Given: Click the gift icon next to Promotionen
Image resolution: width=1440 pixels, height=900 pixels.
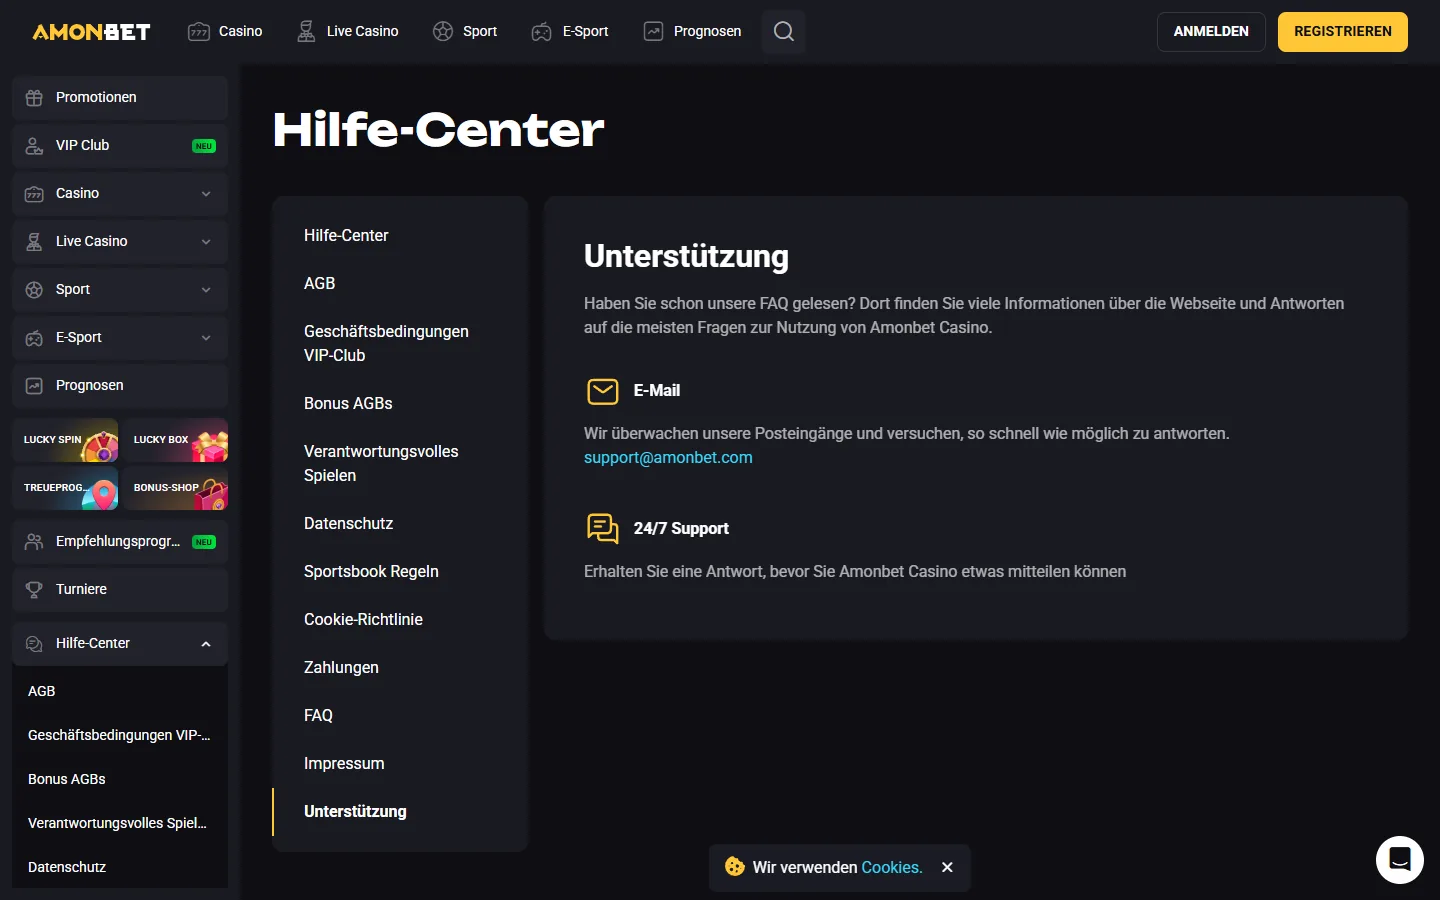Looking at the screenshot, I should coord(34,97).
